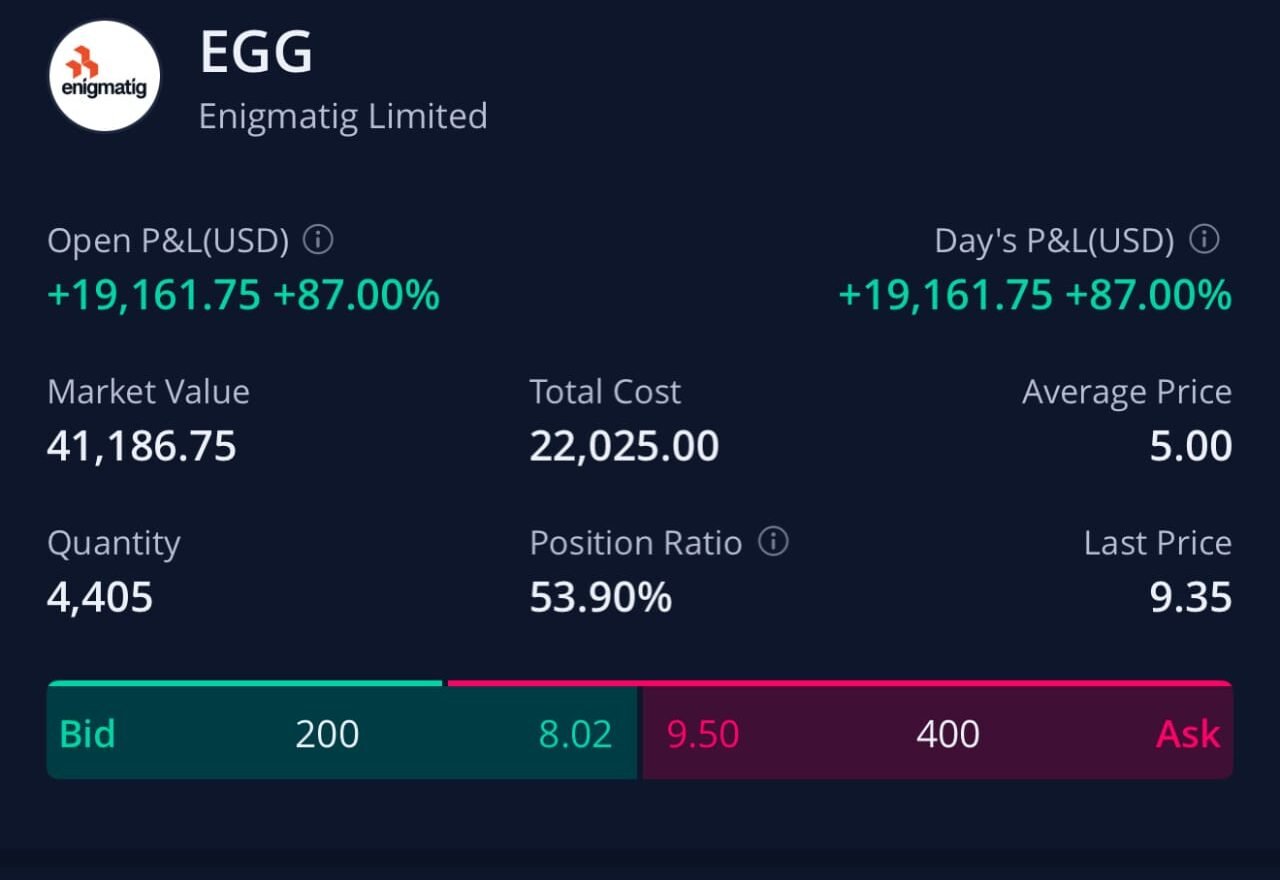Click the Quantity value 4,405
The image size is (1280, 880).
pos(100,597)
